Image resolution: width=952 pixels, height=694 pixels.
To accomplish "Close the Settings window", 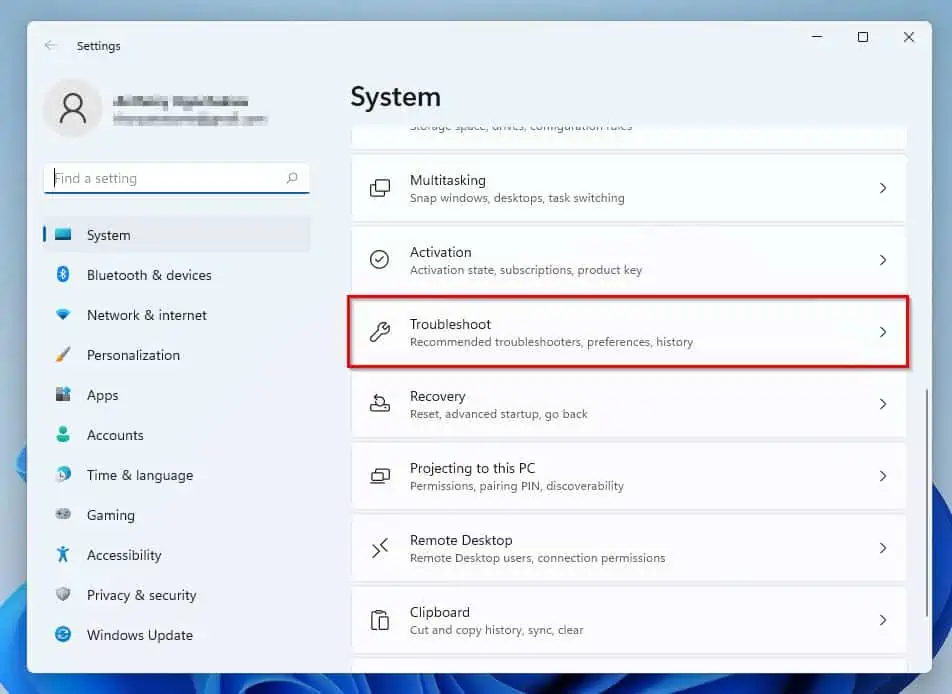I will pyautogui.click(x=909, y=37).
